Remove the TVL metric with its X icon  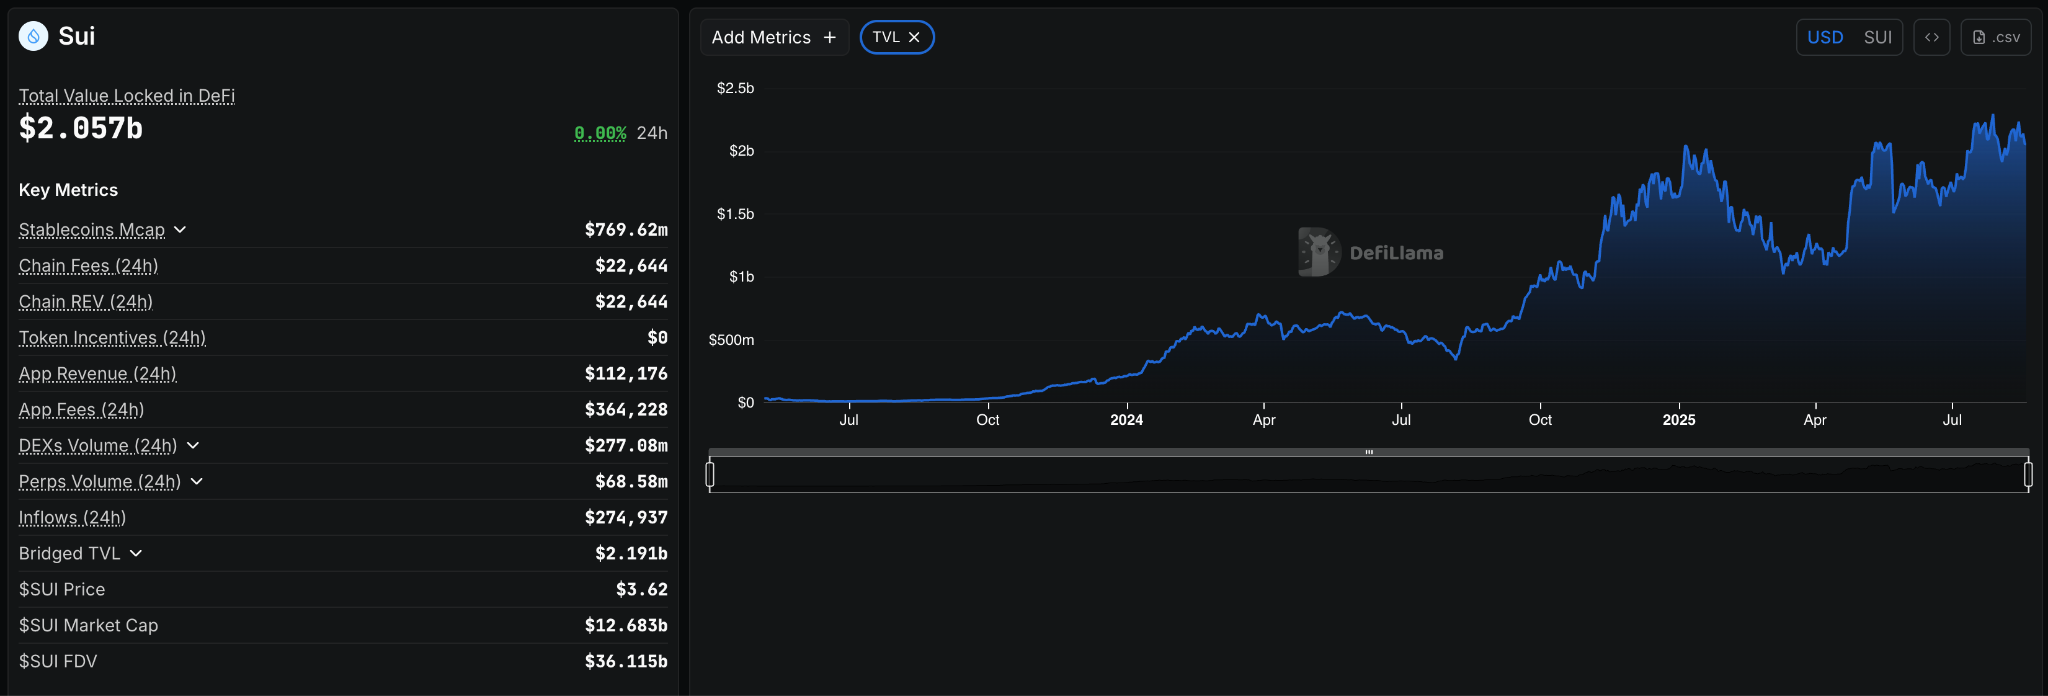tap(914, 37)
